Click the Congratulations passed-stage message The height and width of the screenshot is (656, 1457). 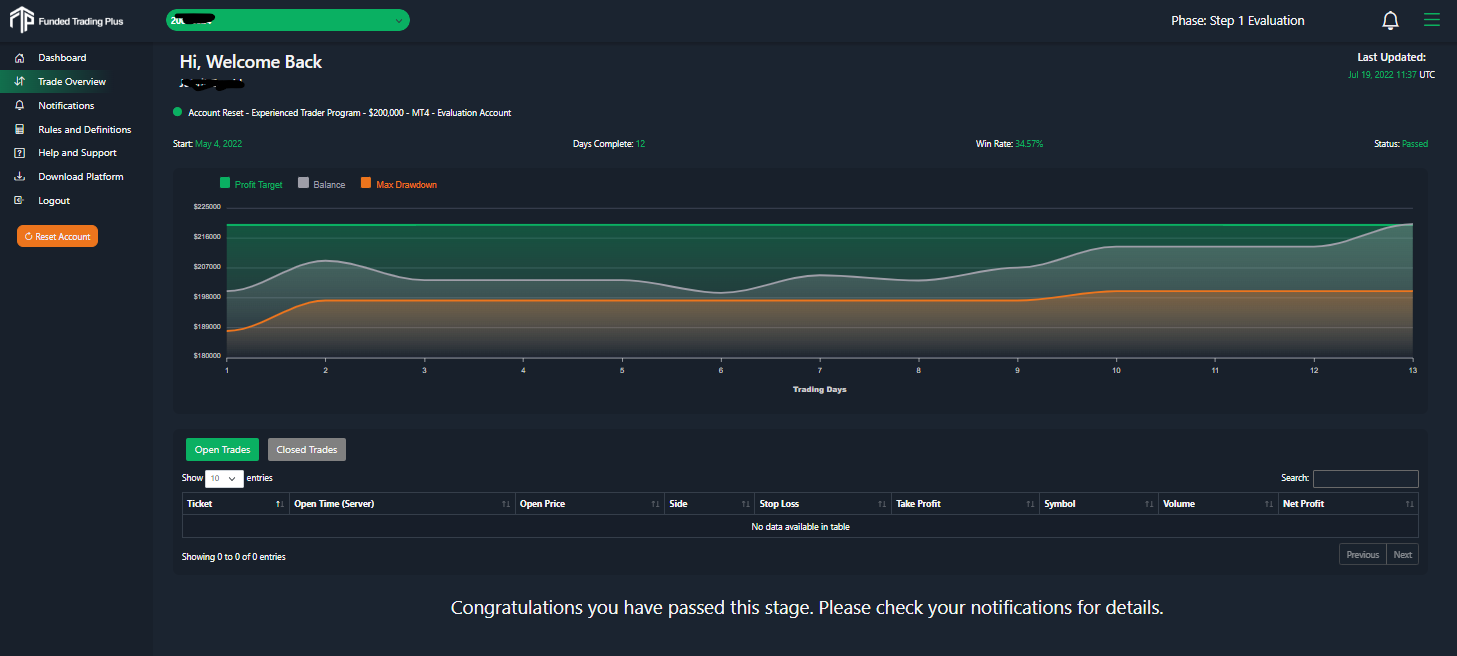click(x=807, y=607)
